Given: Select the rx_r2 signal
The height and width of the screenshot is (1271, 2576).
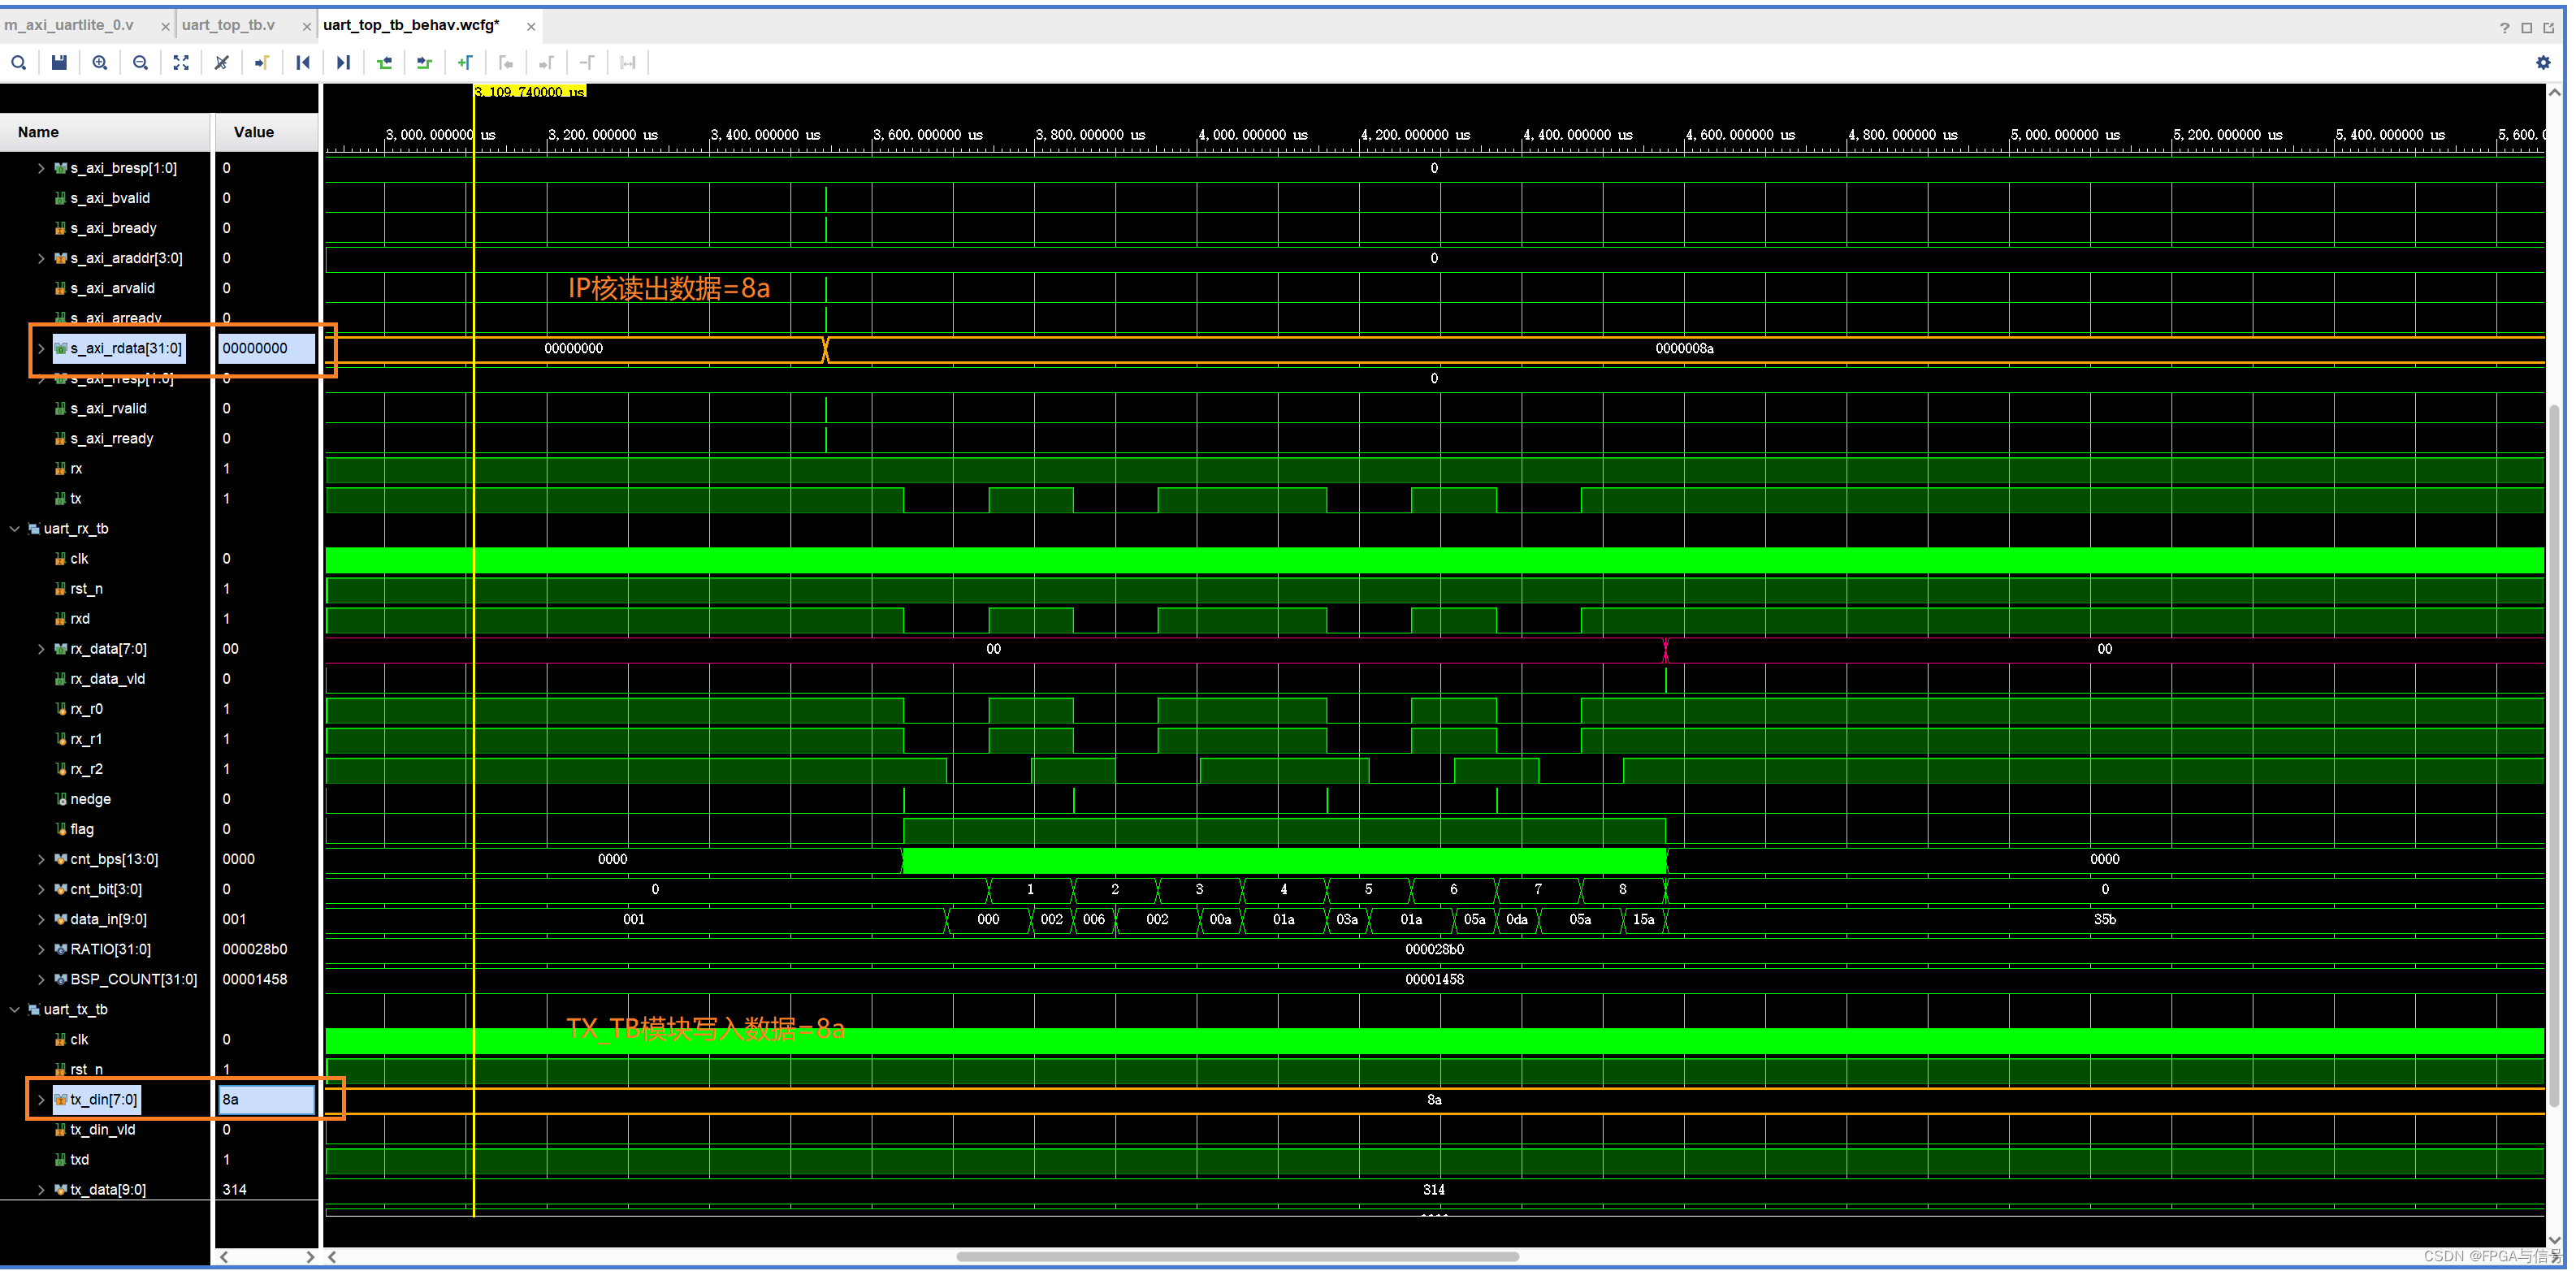Looking at the screenshot, I should (x=86, y=769).
